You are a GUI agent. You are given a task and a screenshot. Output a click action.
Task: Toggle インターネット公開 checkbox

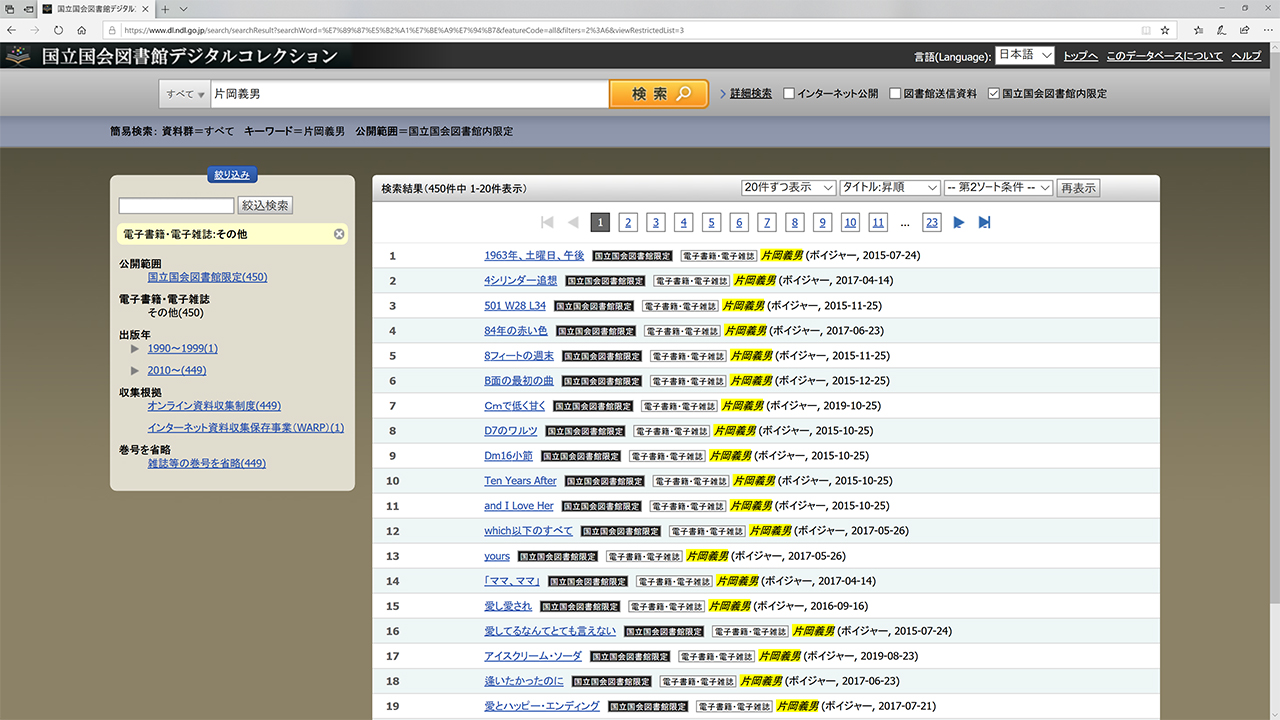(789, 94)
